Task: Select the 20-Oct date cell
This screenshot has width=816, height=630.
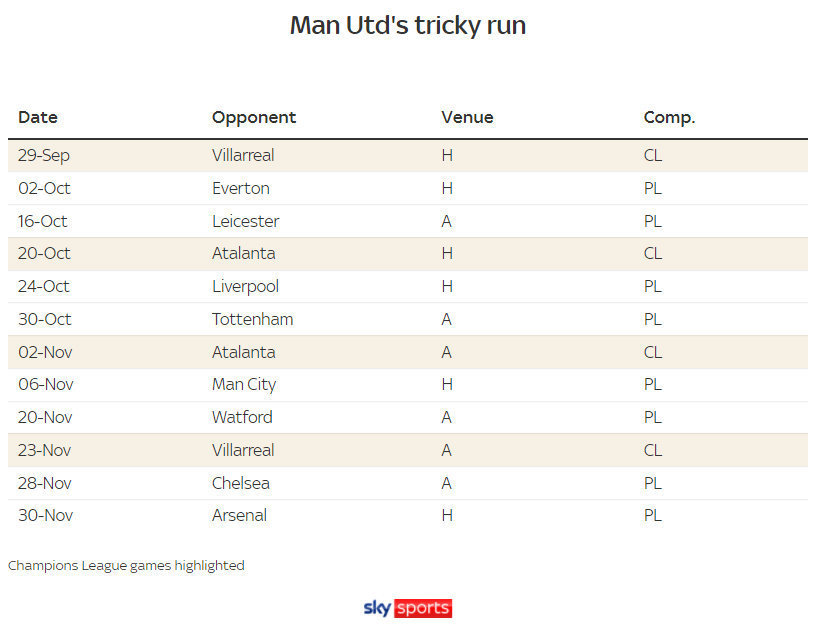Action: (x=44, y=253)
